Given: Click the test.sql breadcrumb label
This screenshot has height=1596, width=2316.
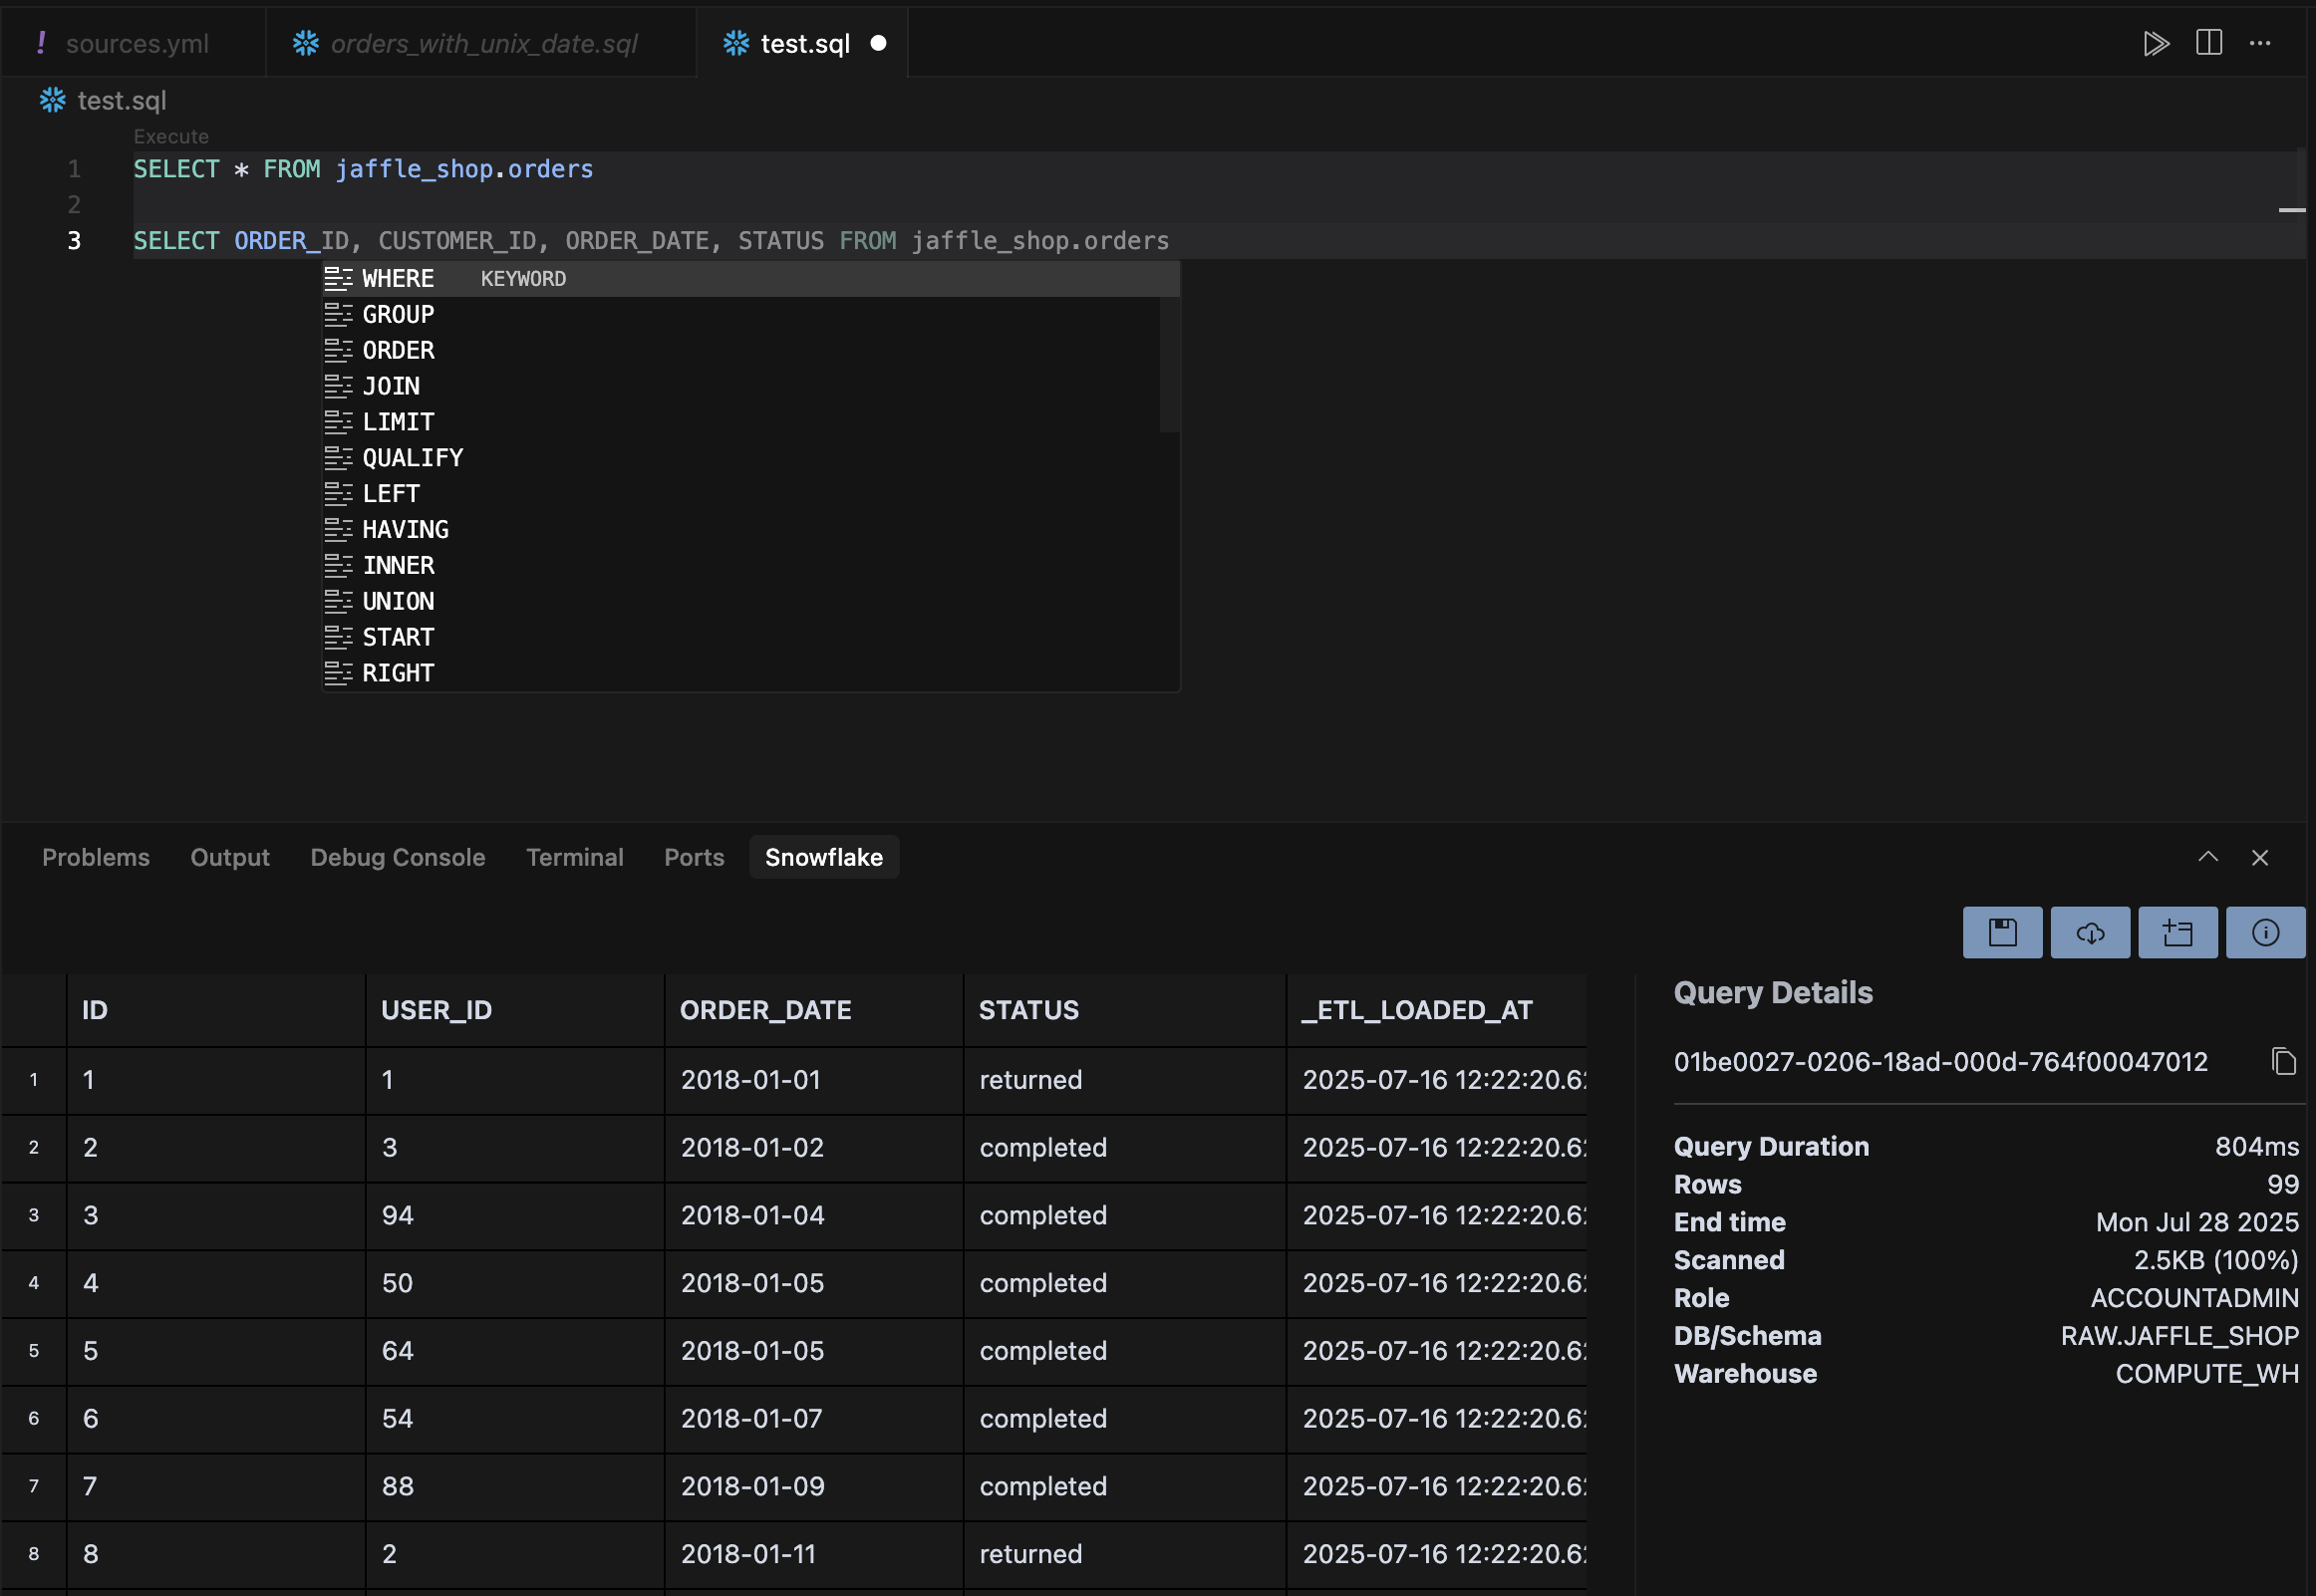Looking at the screenshot, I should [122, 100].
